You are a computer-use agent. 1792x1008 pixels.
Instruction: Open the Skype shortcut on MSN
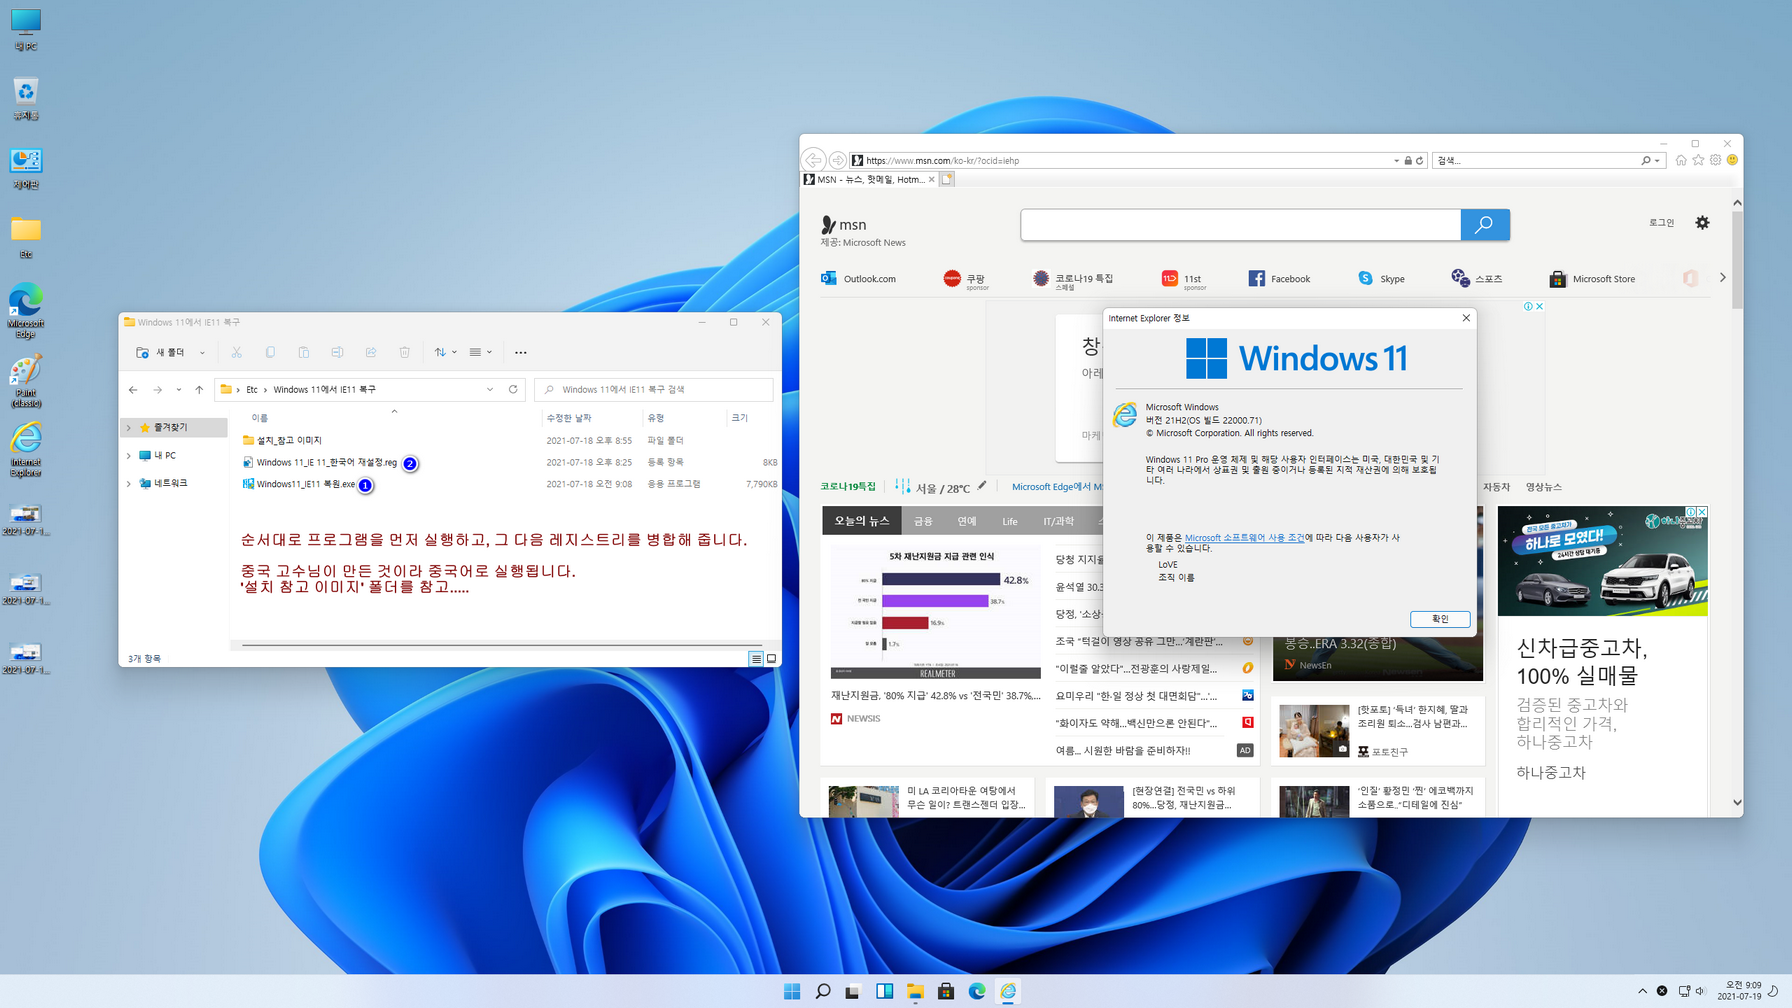(x=1381, y=279)
